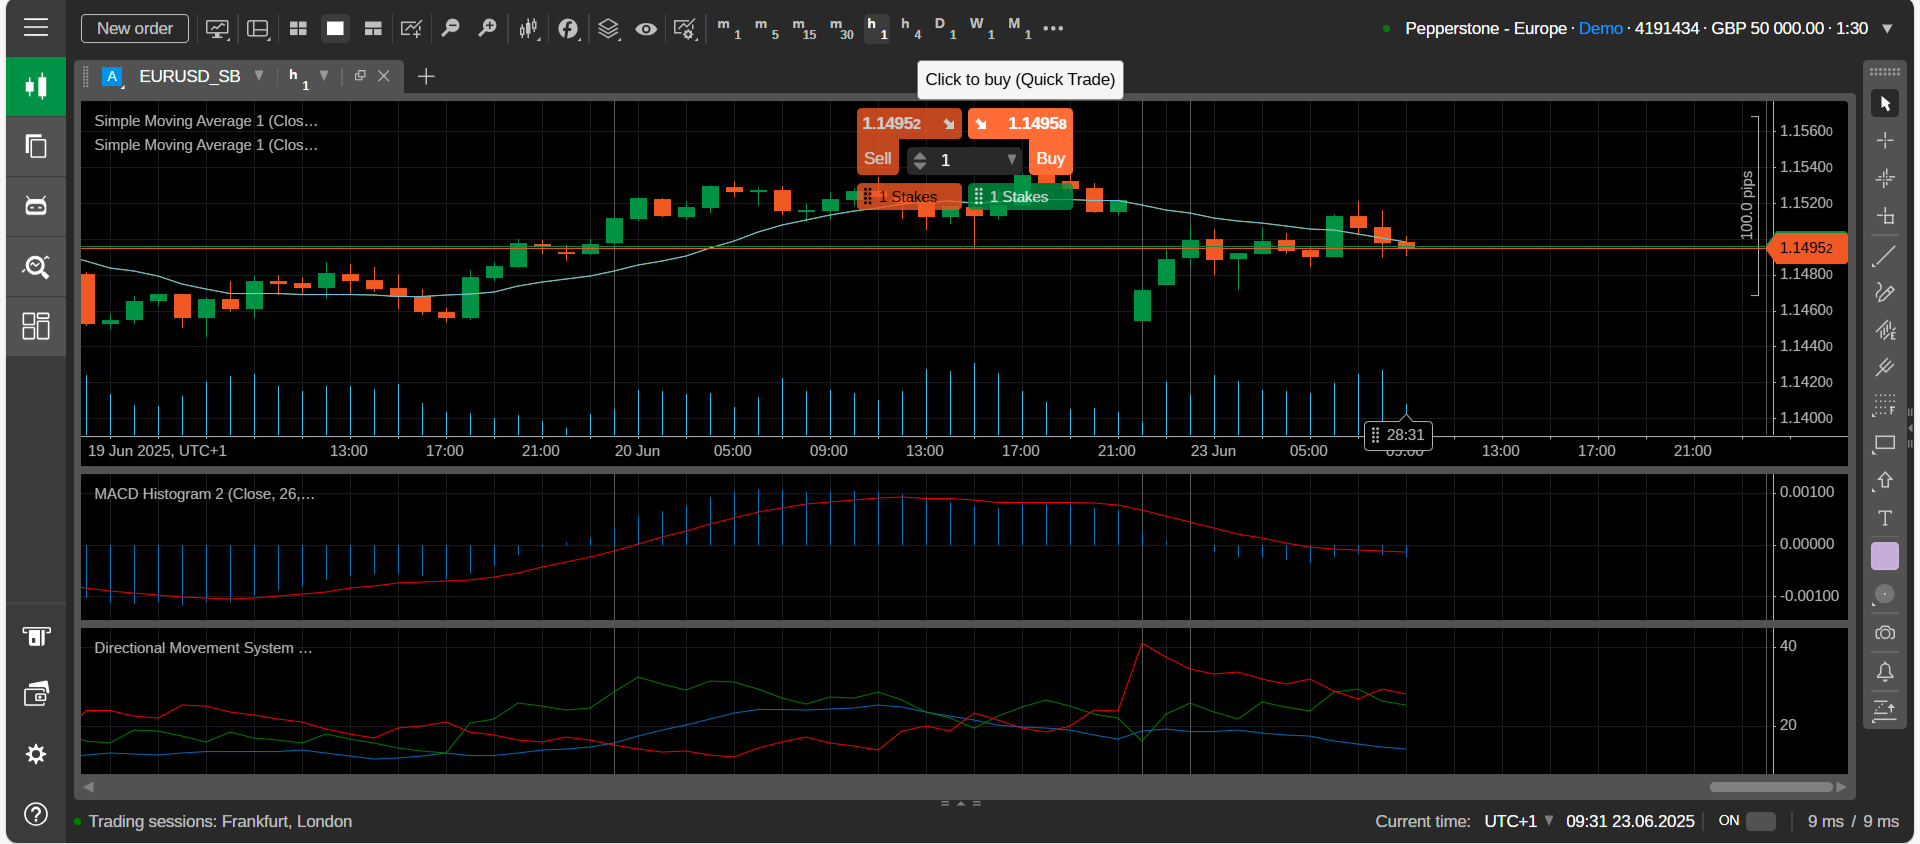This screenshot has width=1920, height=844.
Task: Click the Demo account link
Action: click(x=1600, y=28)
